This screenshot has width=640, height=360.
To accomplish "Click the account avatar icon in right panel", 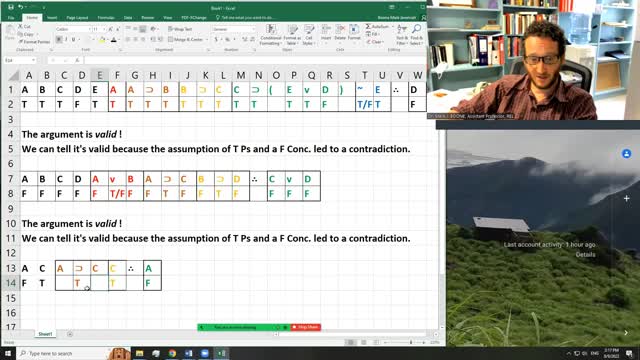I will [x=626, y=154].
